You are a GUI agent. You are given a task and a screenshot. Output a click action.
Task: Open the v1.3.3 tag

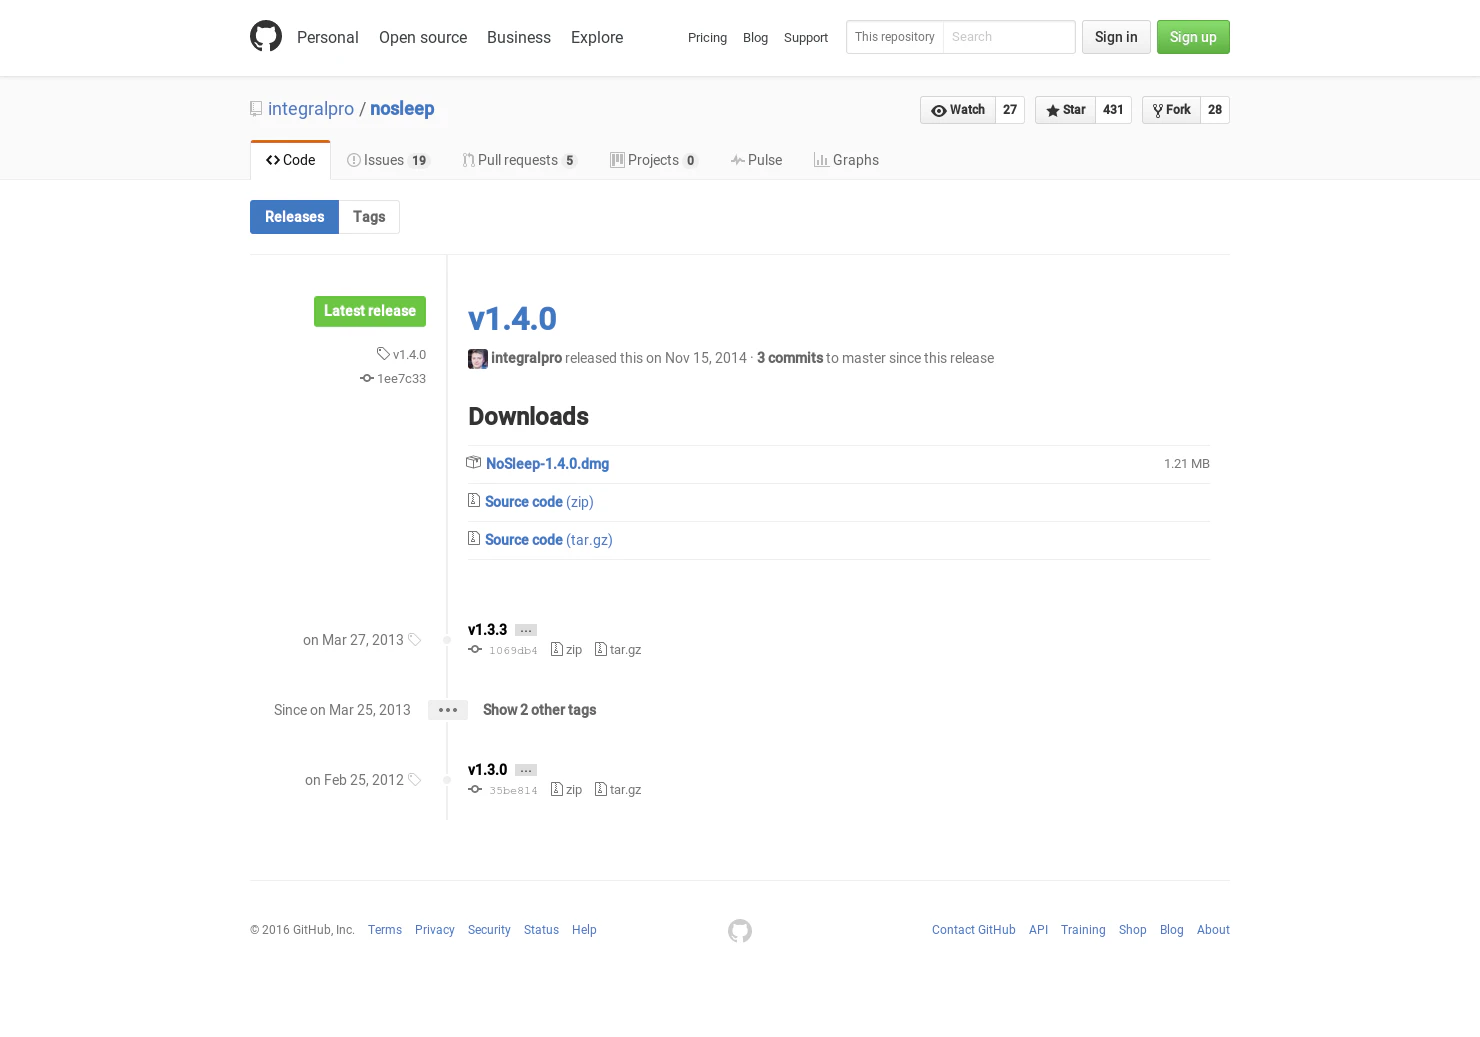pos(487,630)
